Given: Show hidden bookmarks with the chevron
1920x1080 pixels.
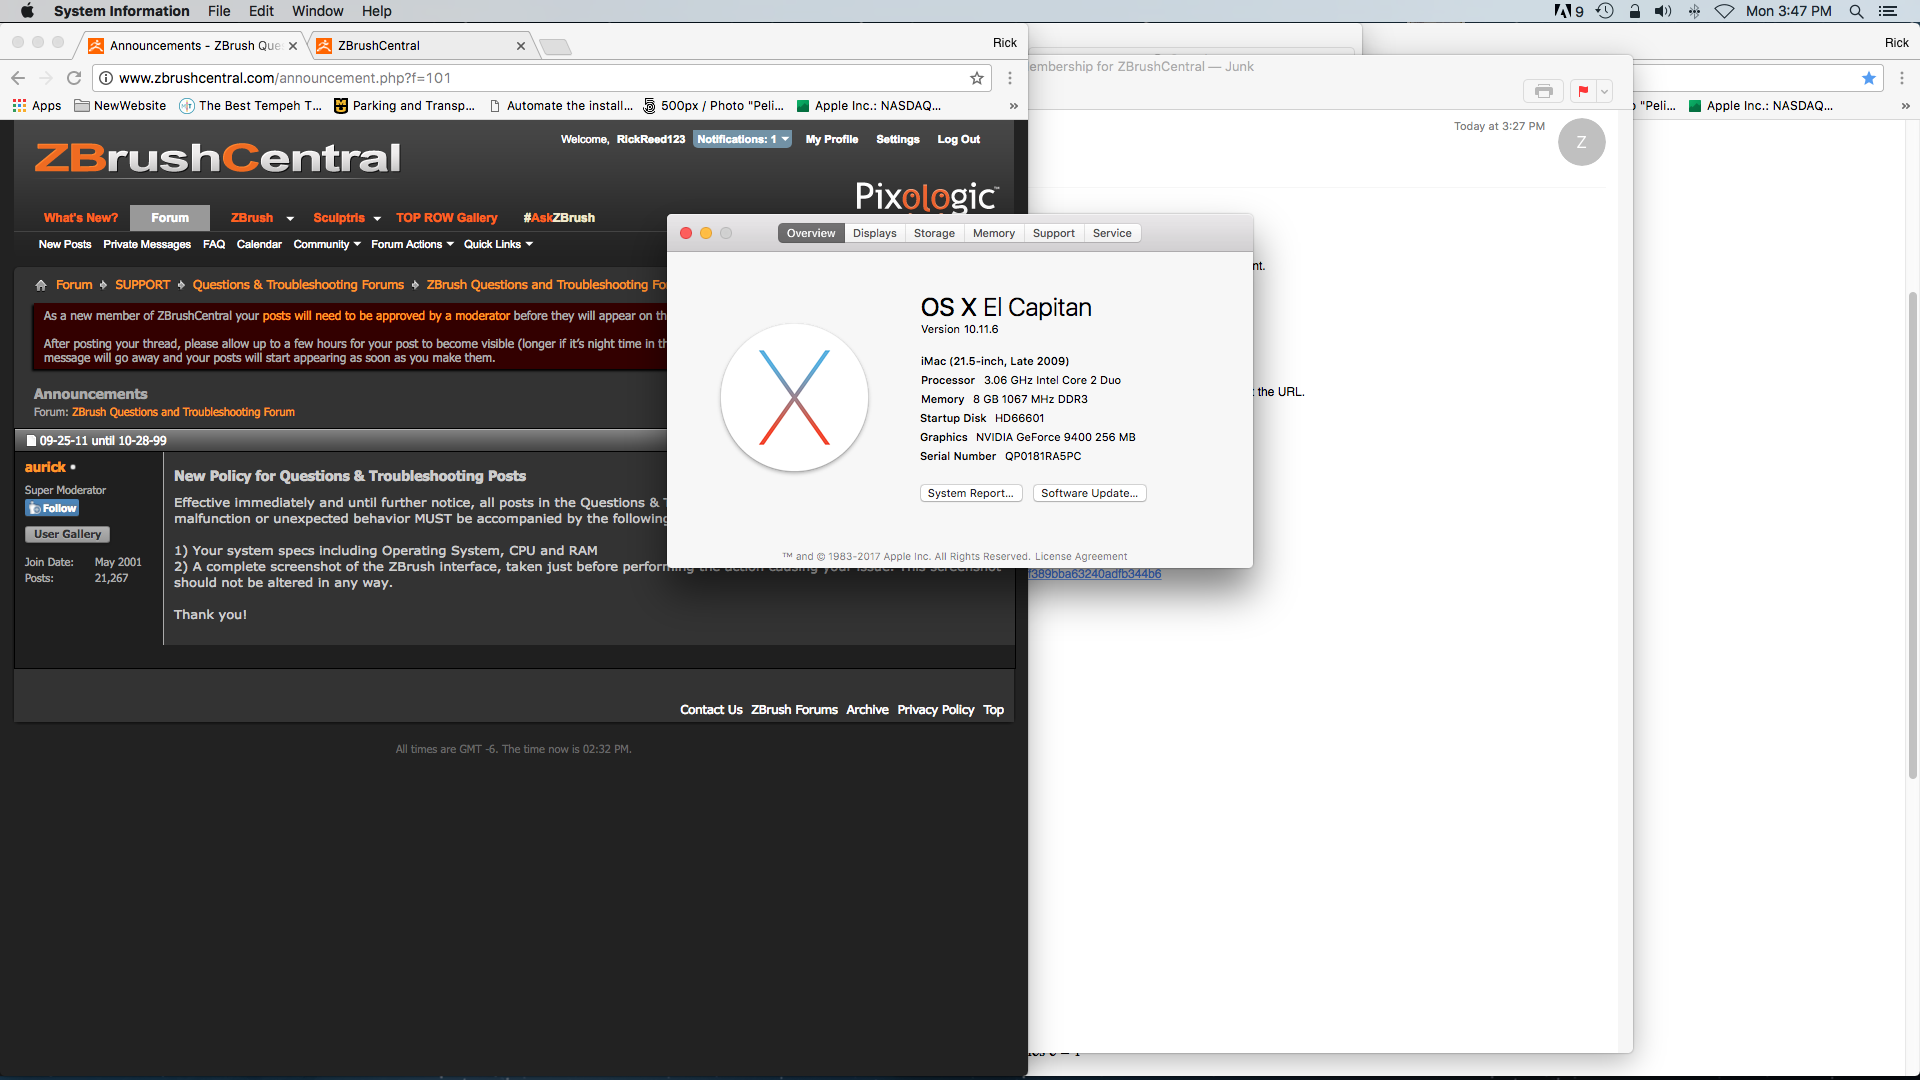Looking at the screenshot, I should click(x=1013, y=106).
